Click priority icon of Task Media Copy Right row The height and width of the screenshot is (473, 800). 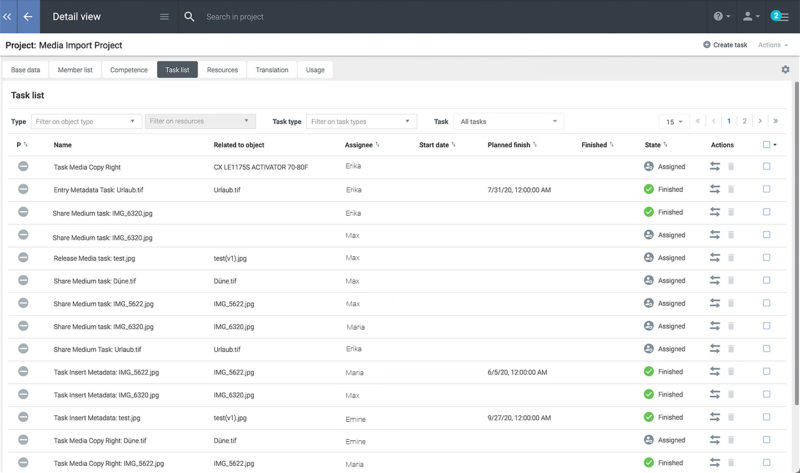pyautogui.click(x=23, y=166)
